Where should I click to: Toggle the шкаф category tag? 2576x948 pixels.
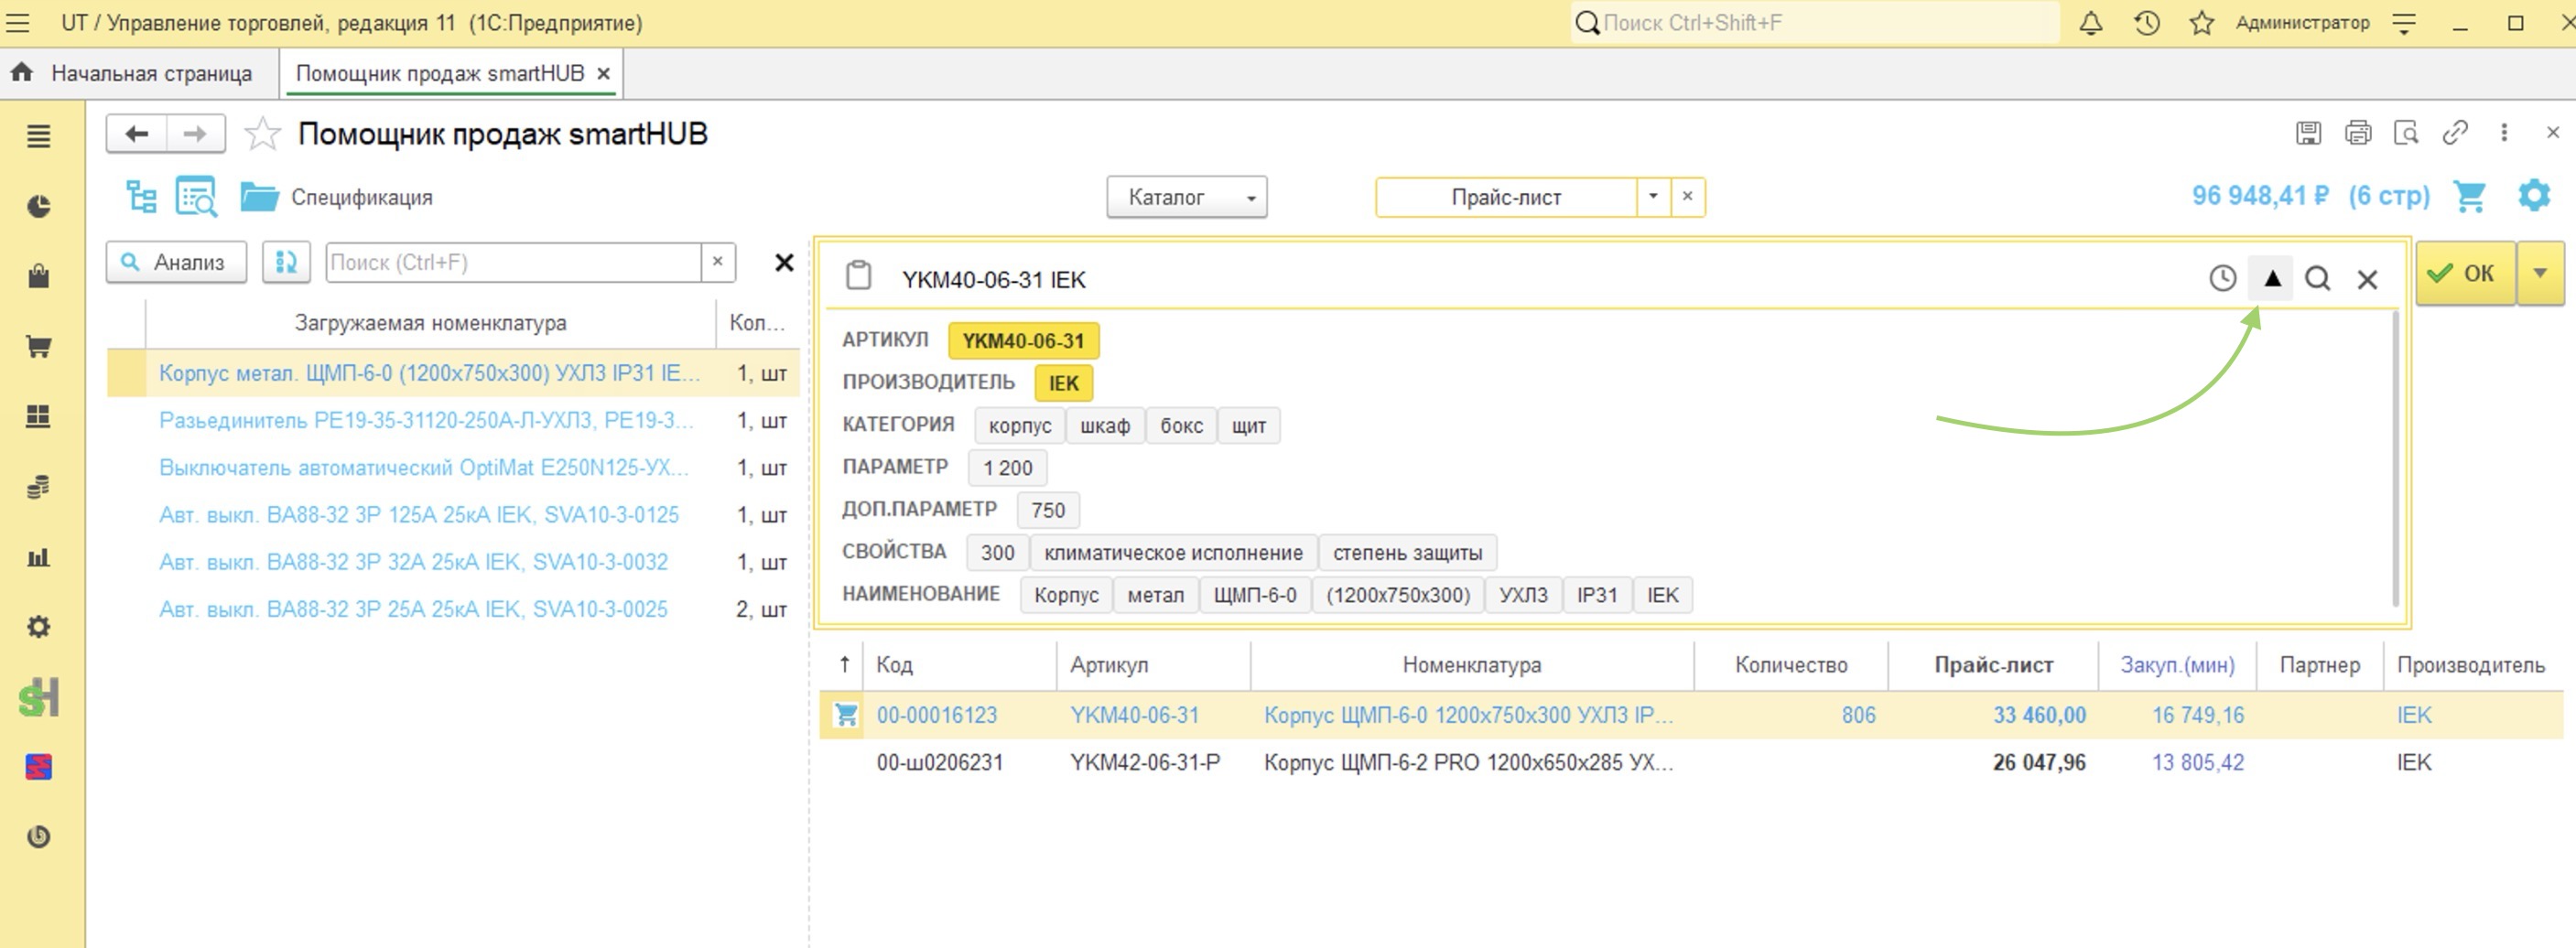[1104, 426]
